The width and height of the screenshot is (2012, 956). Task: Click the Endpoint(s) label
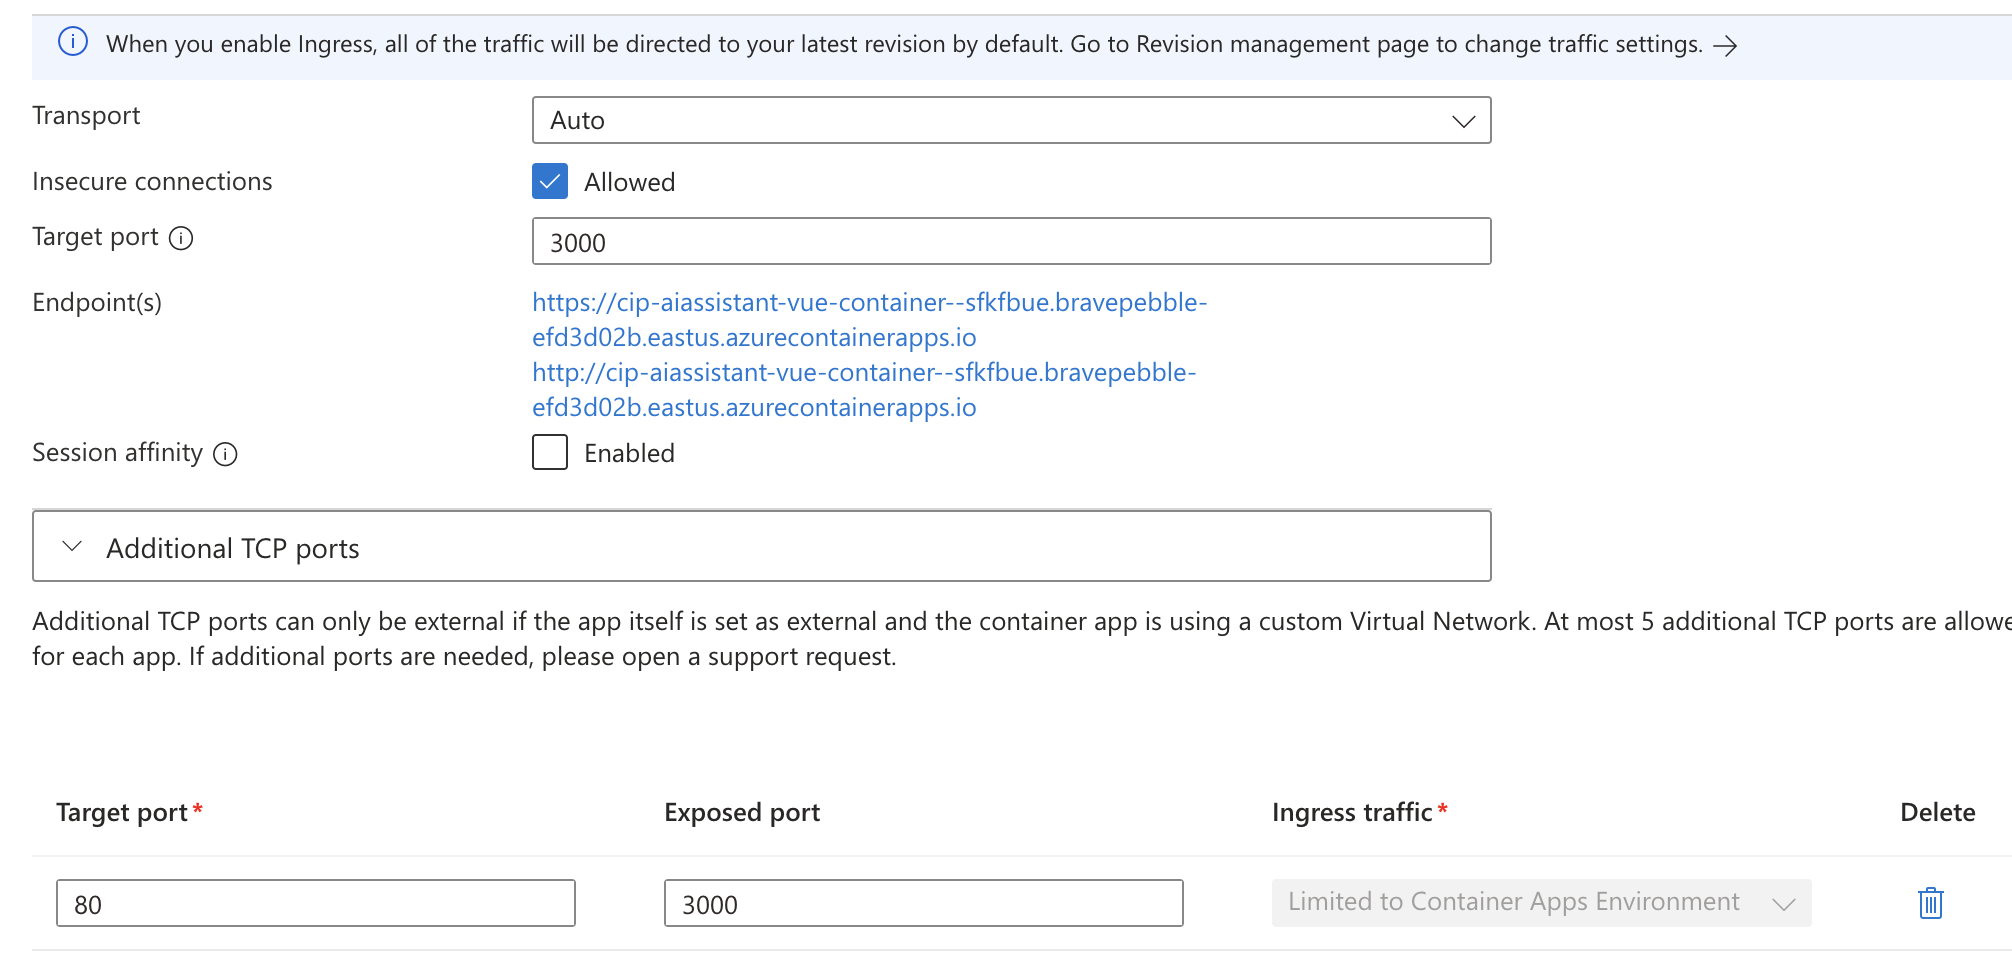point(97,302)
